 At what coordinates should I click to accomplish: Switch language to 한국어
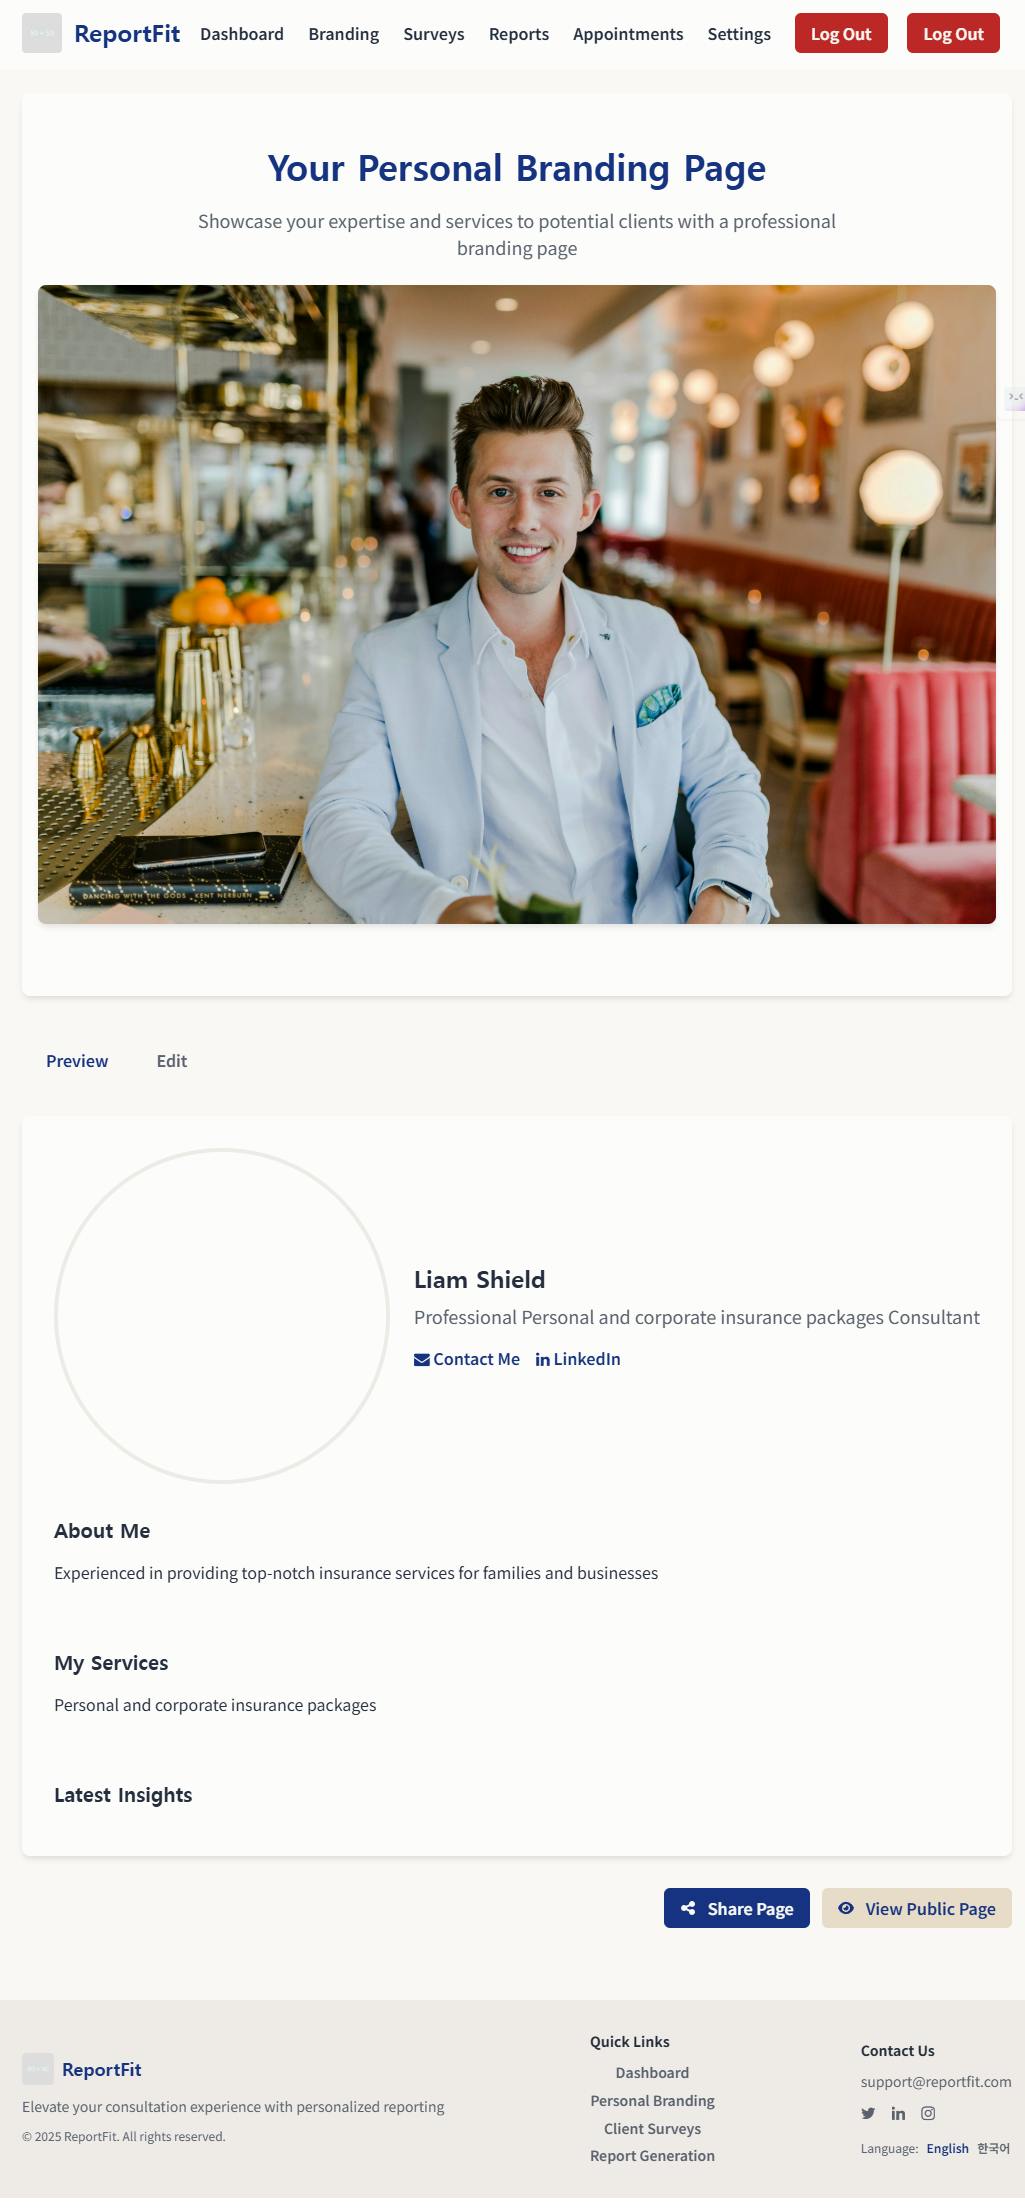pos(993,2148)
